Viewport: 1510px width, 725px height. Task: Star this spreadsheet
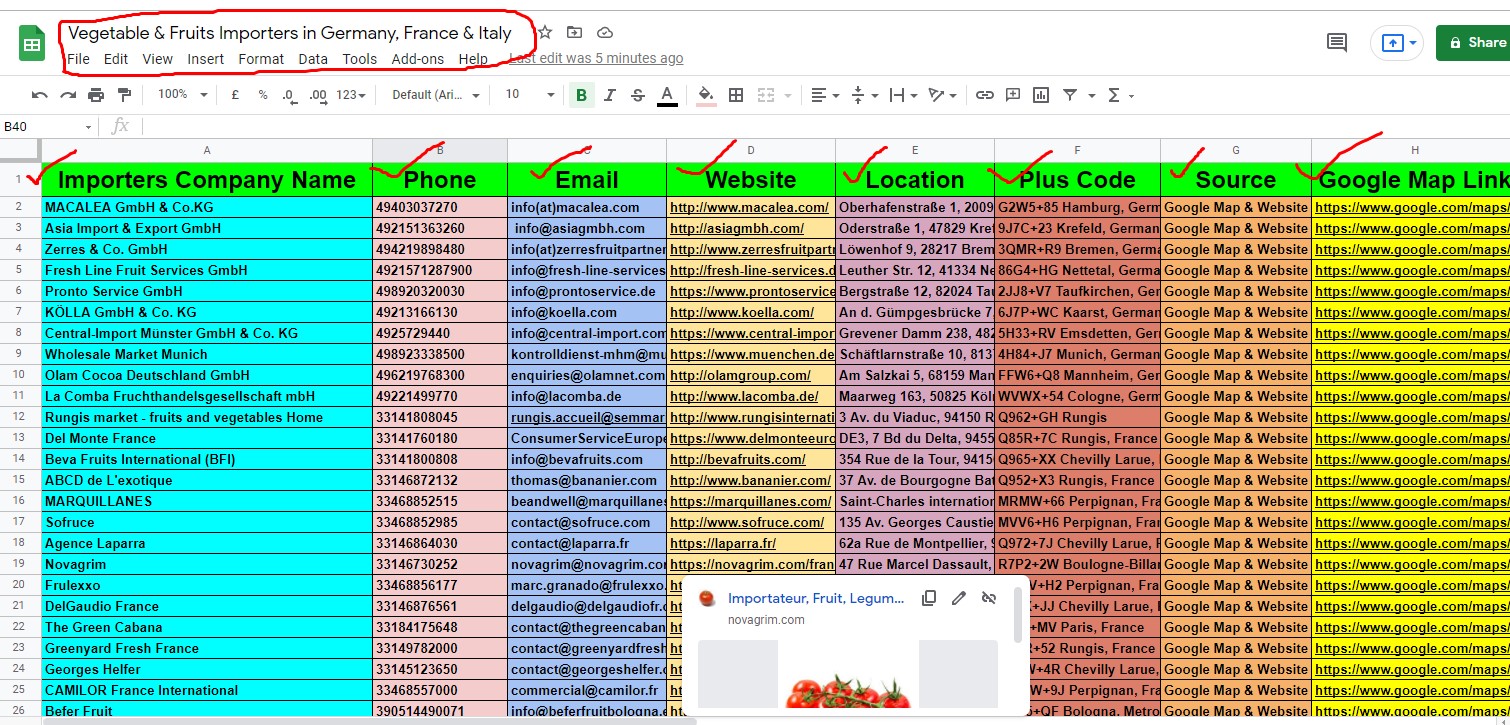tap(545, 33)
